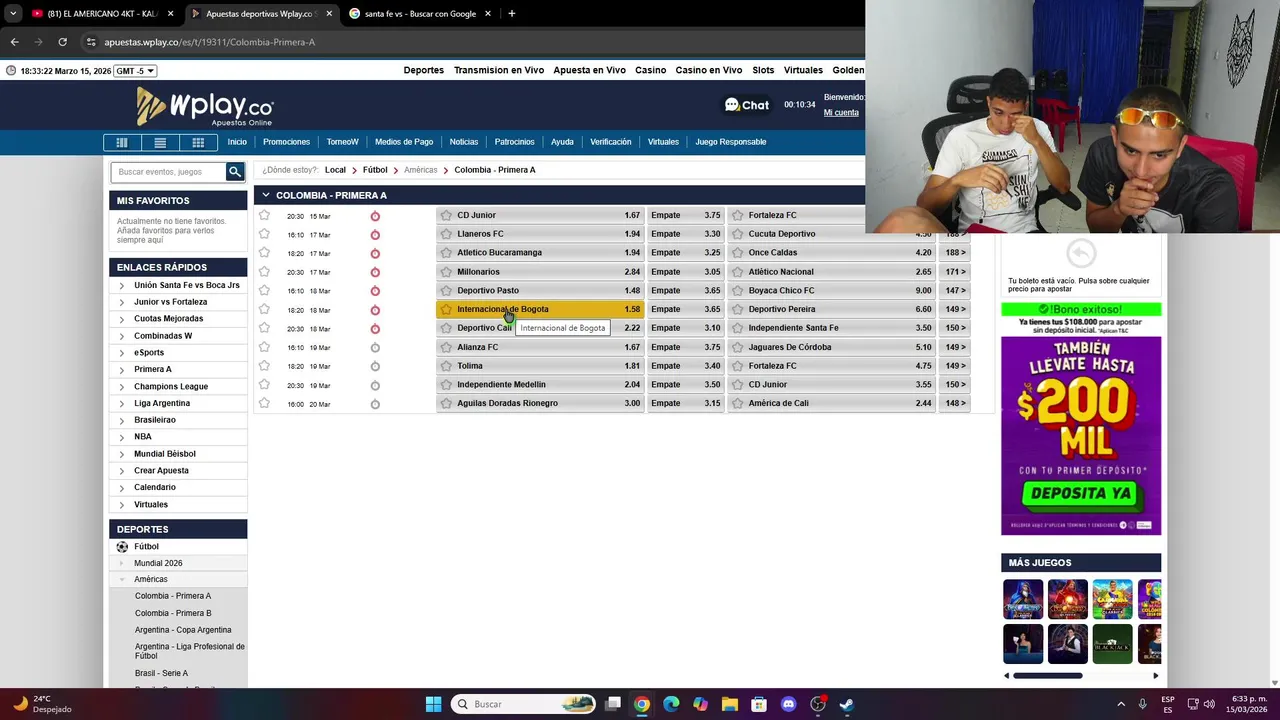Screen dimensions: 1280x720
Task: Open the Casino en Vivo top menu
Action: tap(709, 70)
